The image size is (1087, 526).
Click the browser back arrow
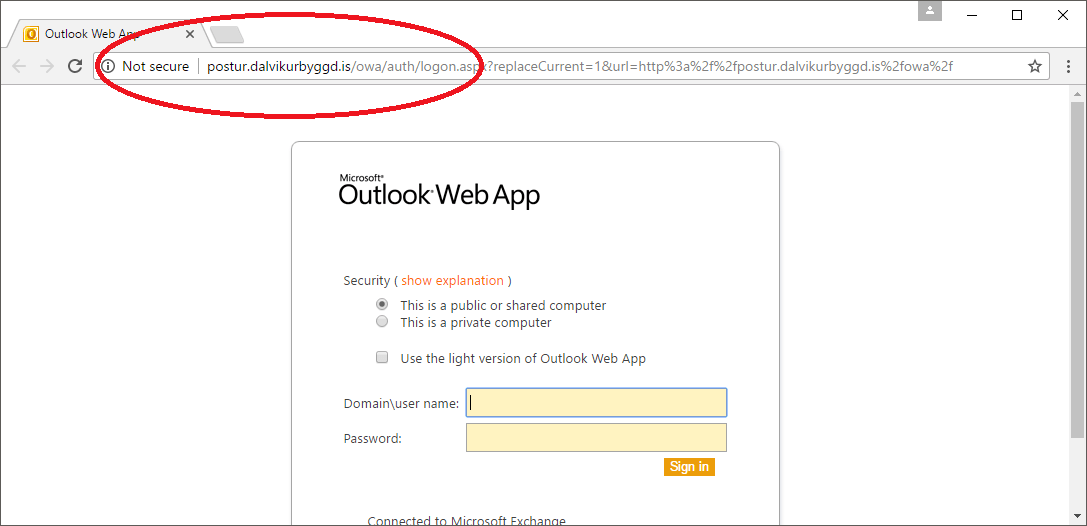pos(19,67)
